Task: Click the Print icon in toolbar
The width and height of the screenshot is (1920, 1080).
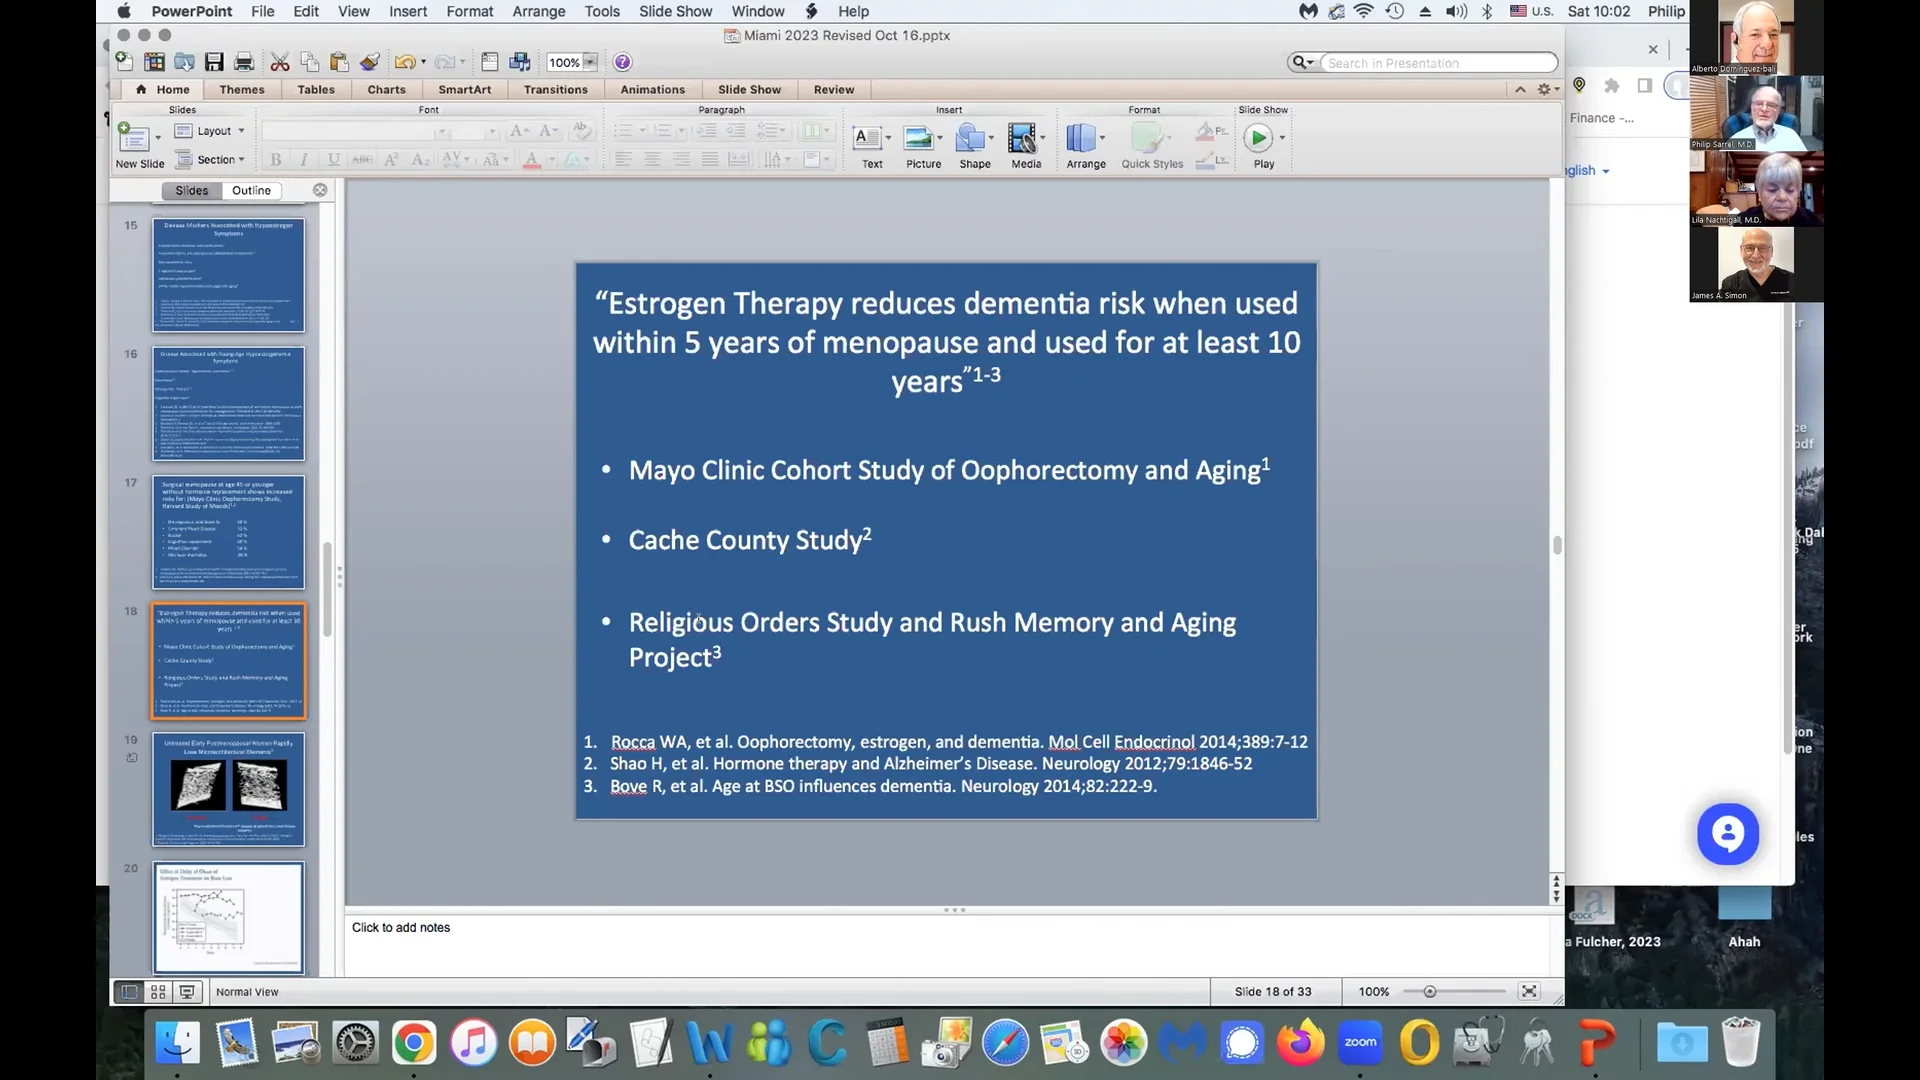Action: [244, 62]
